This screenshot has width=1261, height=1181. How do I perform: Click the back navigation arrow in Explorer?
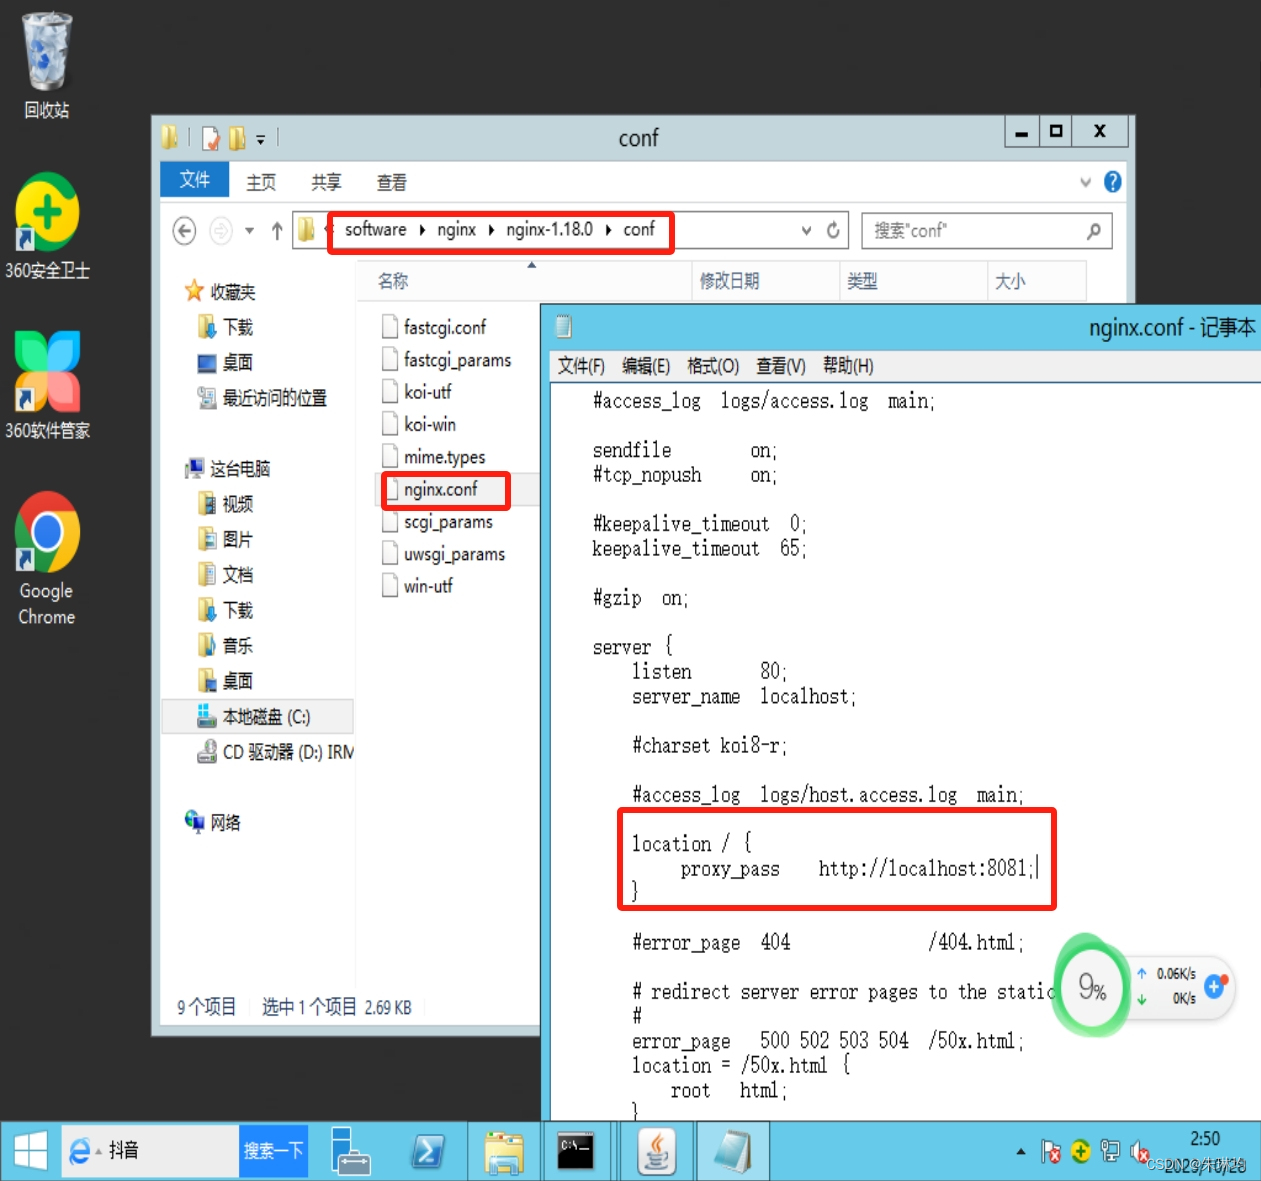point(184,230)
